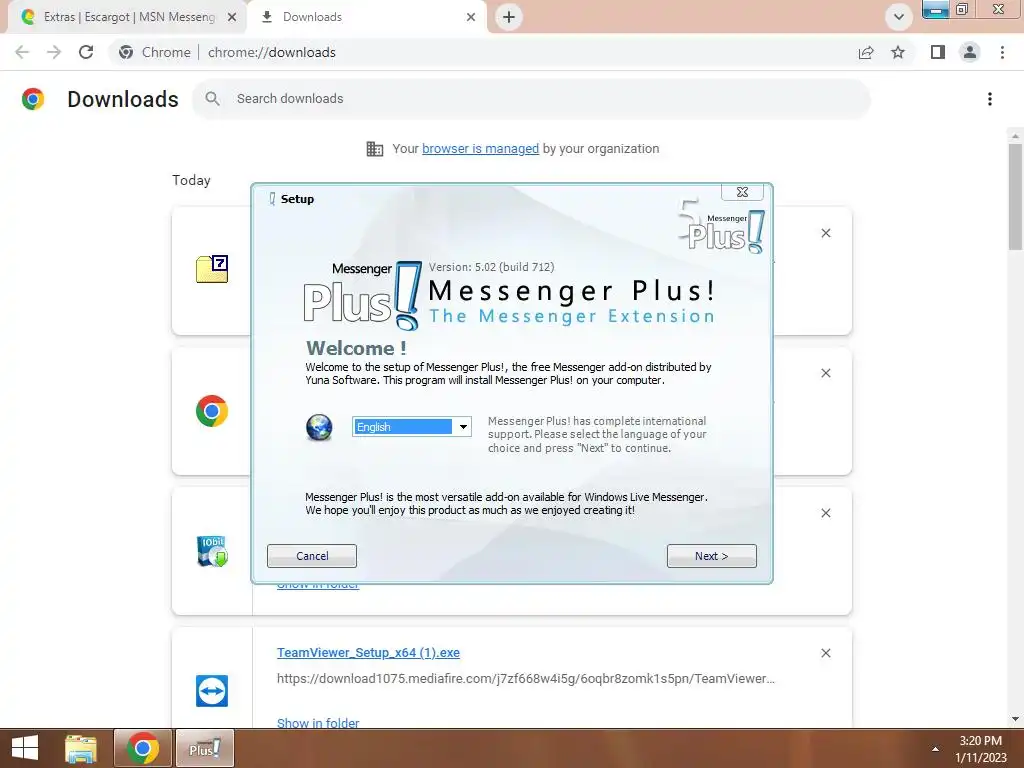Image resolution: width=1024 pixels, height=768 pixels.
Task: Click the Search downloads field
Action: coord(530,99)
